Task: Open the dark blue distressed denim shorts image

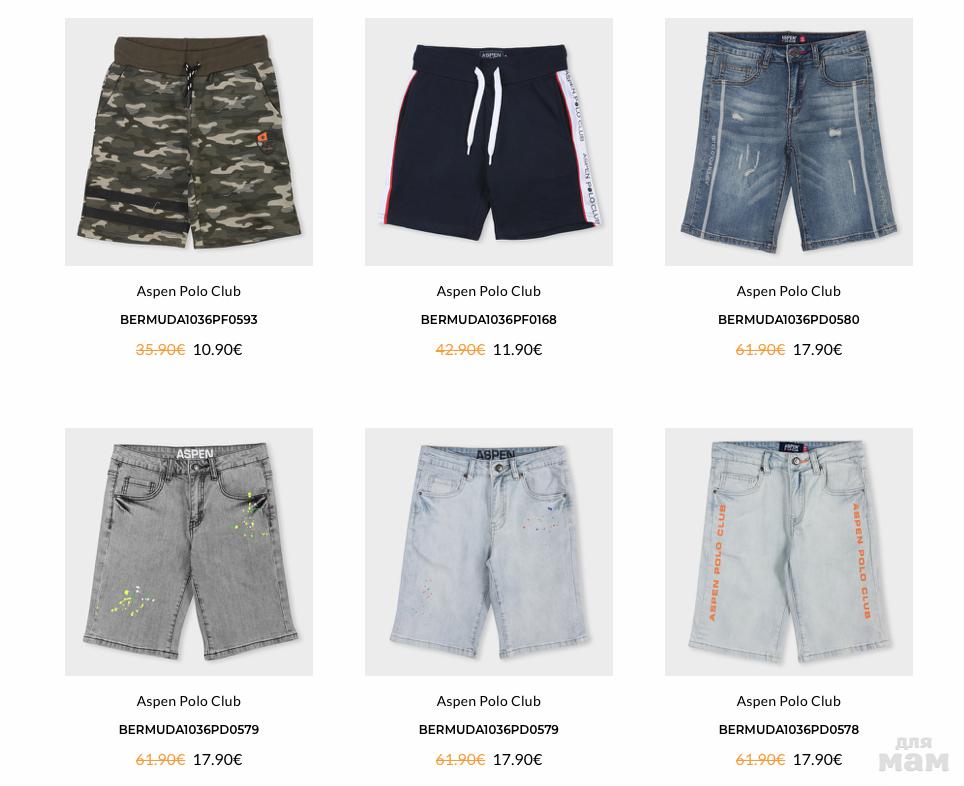Action: tap(789, 142)
